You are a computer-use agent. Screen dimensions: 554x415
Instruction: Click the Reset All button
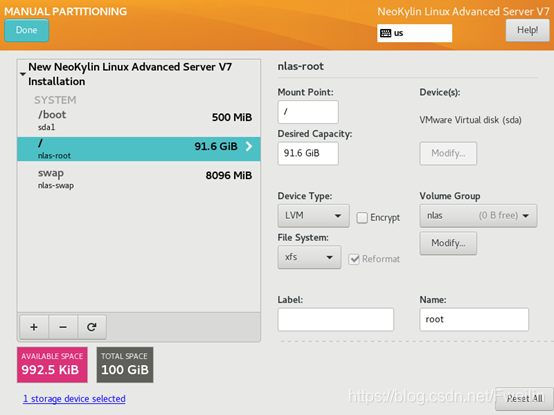coord(524,399)
